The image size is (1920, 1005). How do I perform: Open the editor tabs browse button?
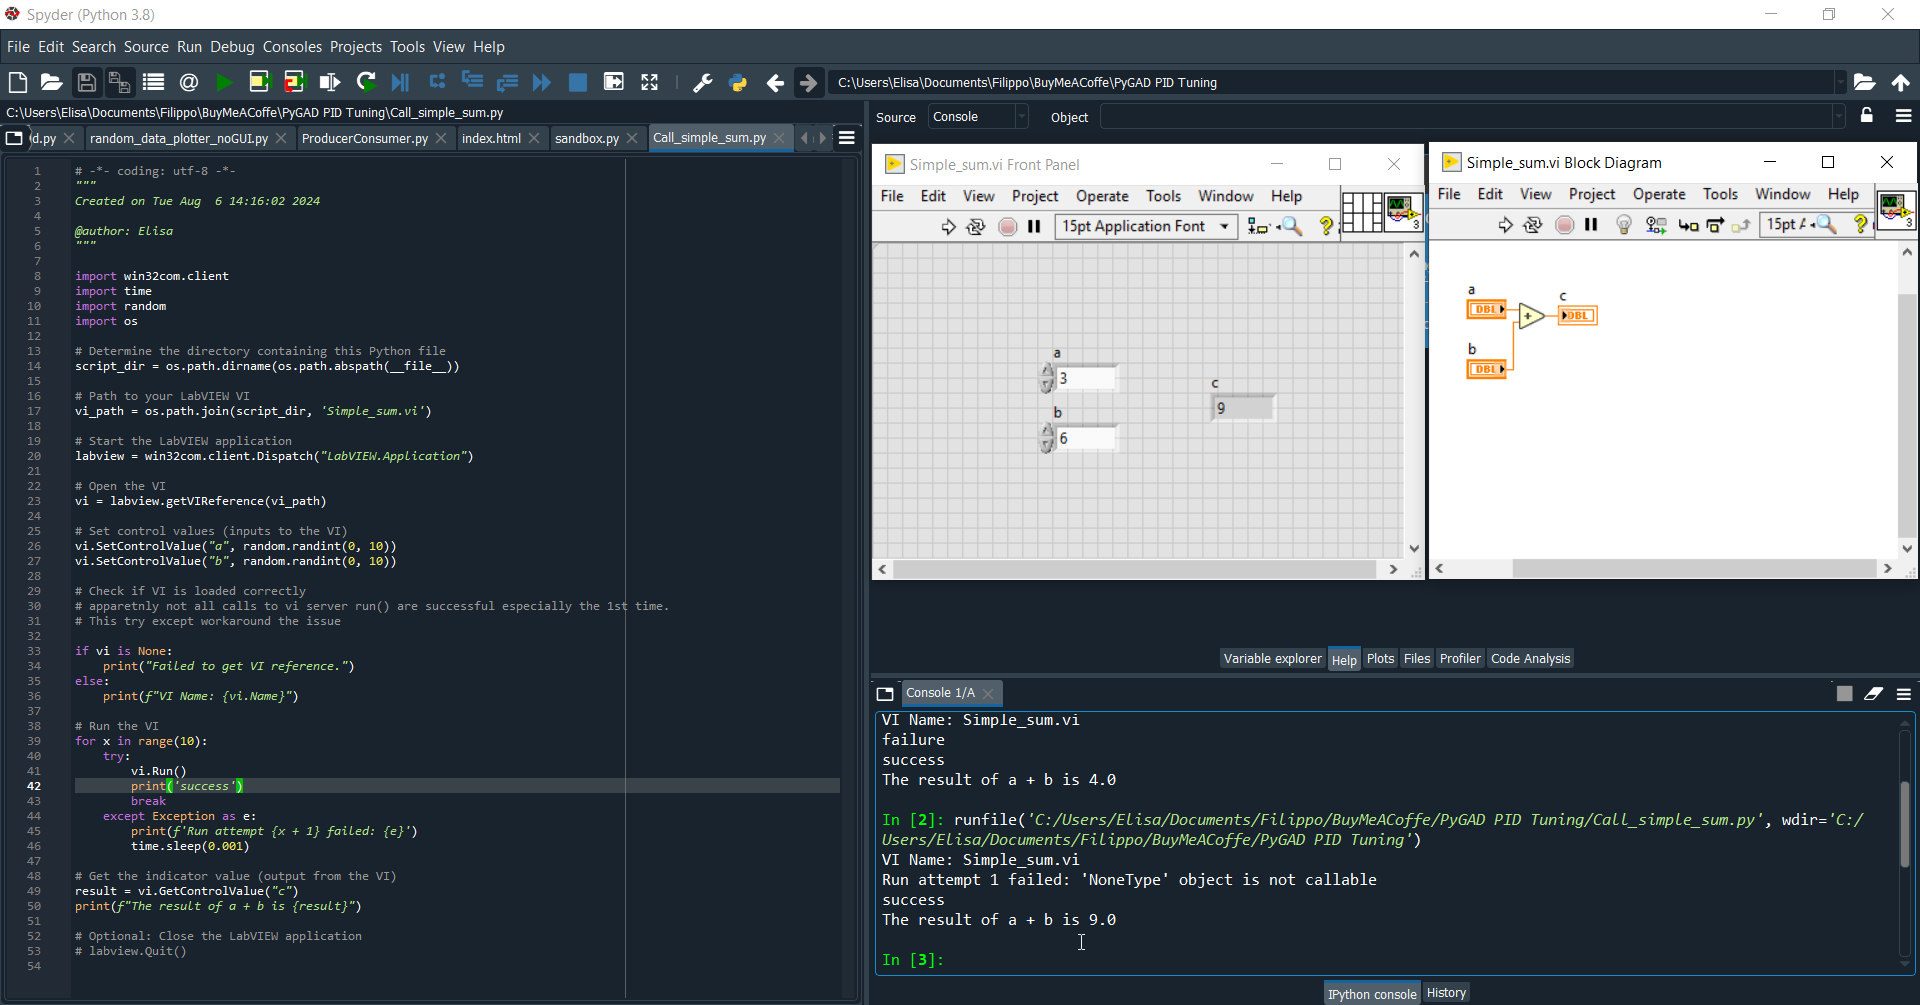pos(14,138)
